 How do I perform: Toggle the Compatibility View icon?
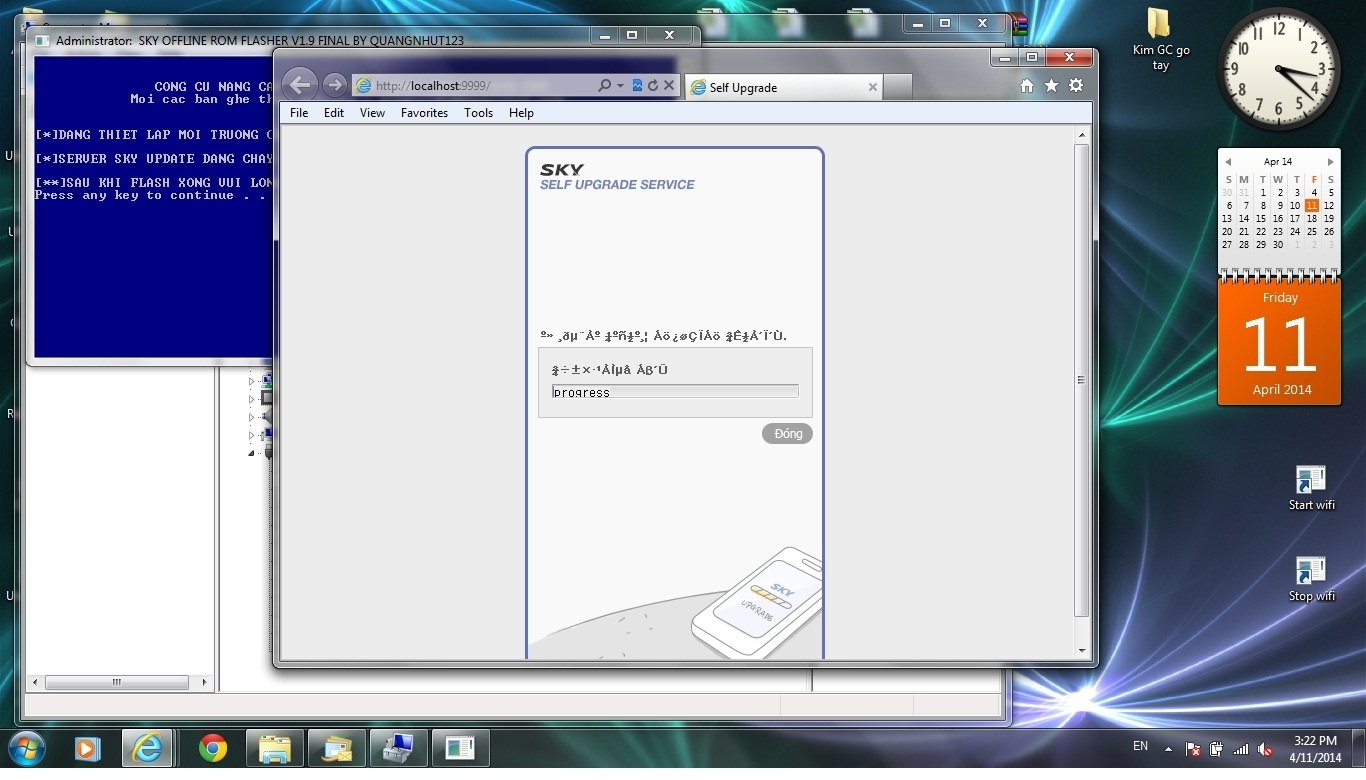point(637,86)
